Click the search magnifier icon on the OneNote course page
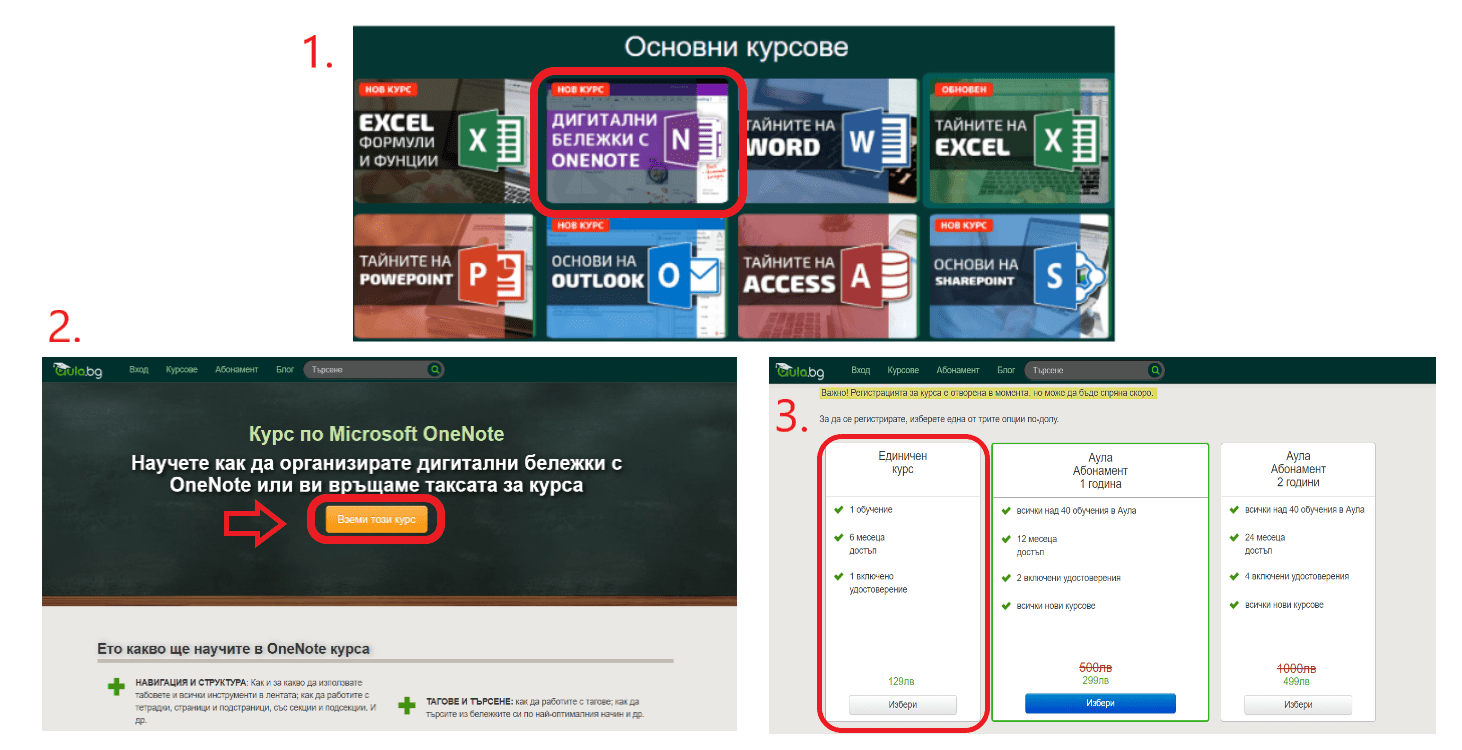1462x750 pixels. point(435,370)
